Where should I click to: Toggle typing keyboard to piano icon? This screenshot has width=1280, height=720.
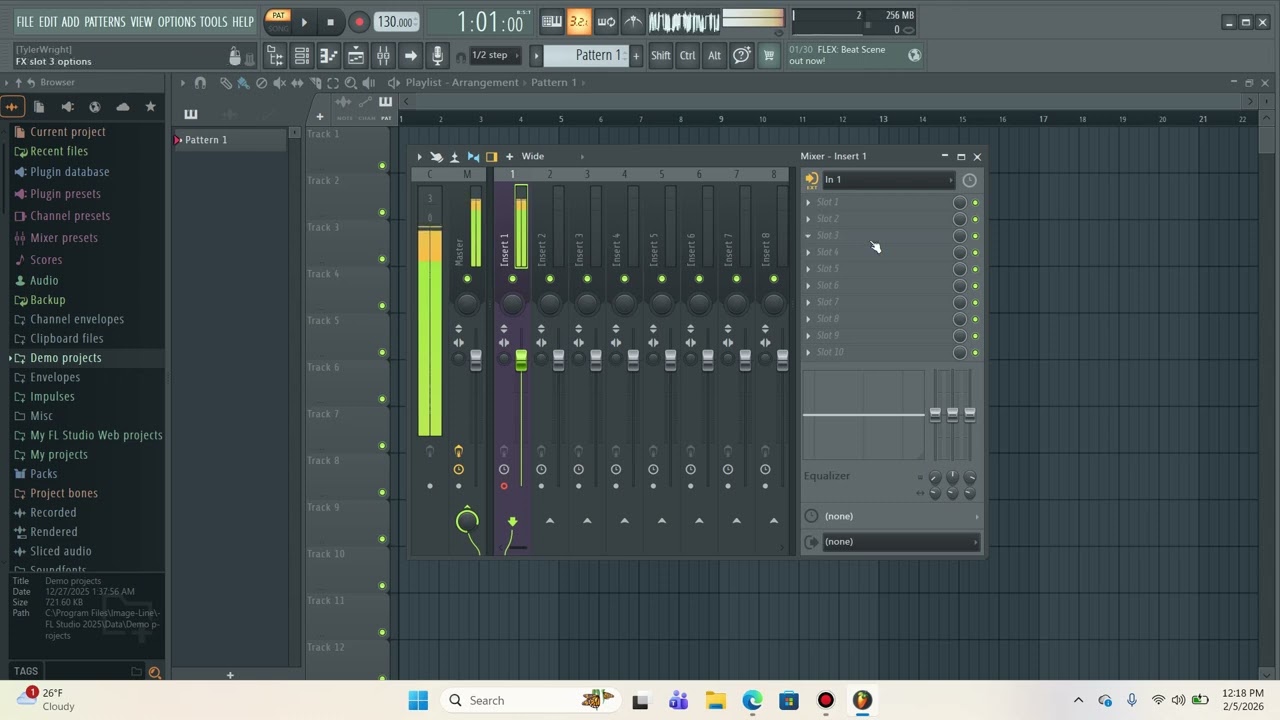552,21
